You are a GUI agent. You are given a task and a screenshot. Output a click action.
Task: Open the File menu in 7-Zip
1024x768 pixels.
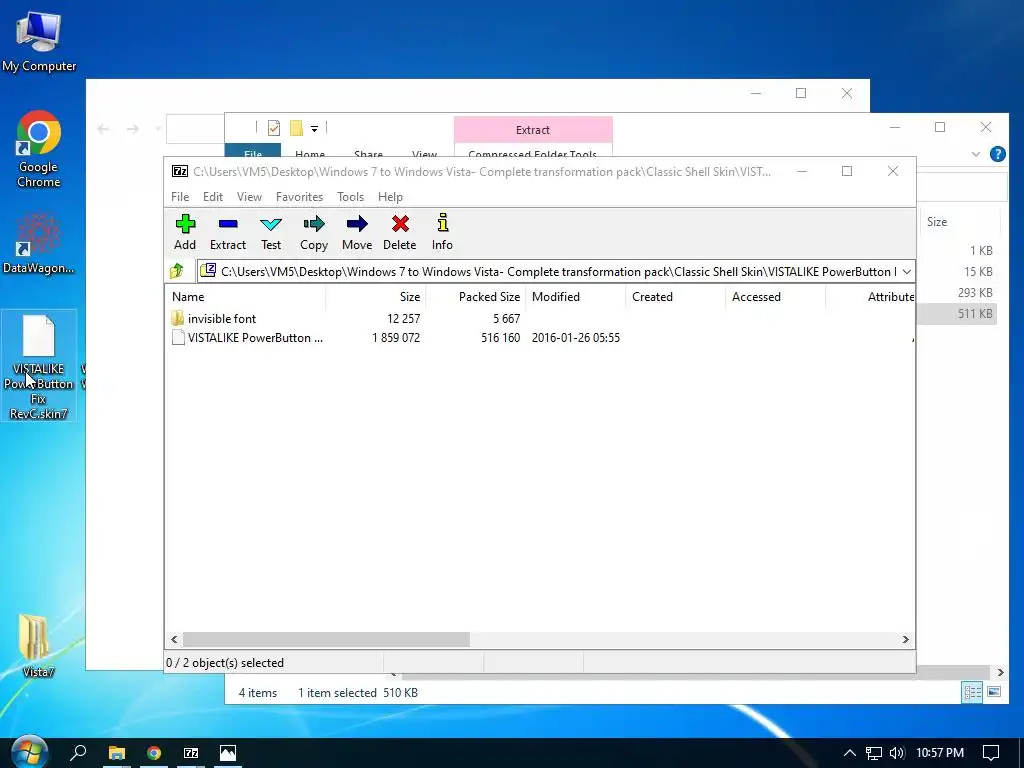pyautogui.click(x=180, y=197)
